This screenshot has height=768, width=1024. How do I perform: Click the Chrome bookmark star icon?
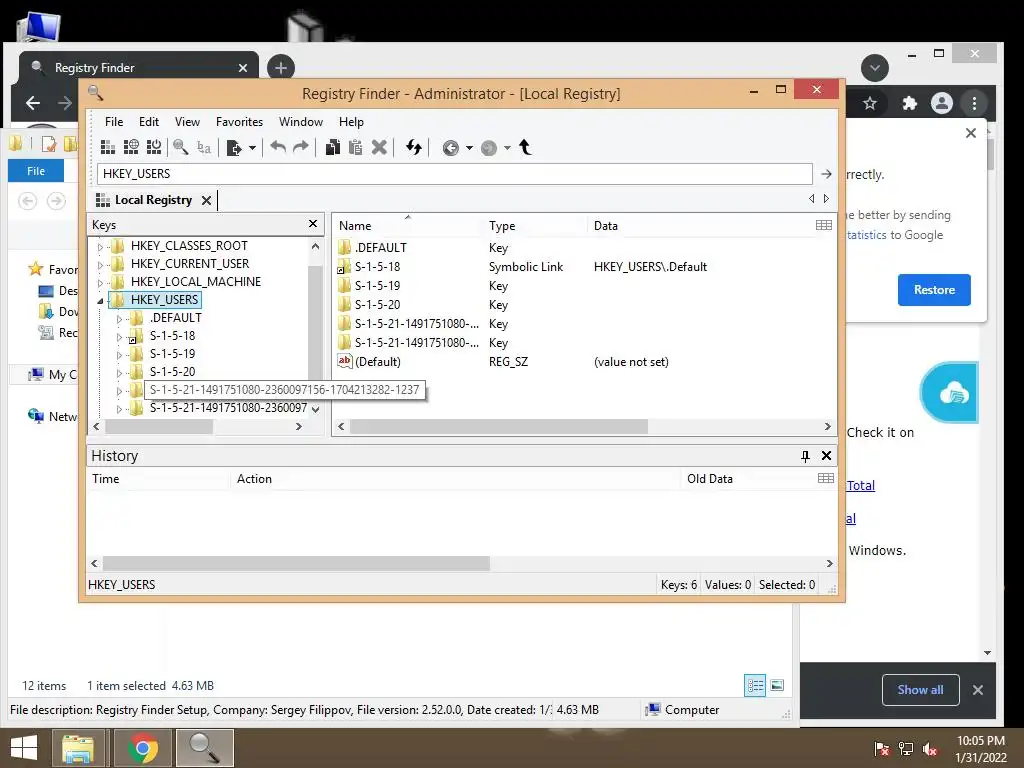[x=869, y=103]
